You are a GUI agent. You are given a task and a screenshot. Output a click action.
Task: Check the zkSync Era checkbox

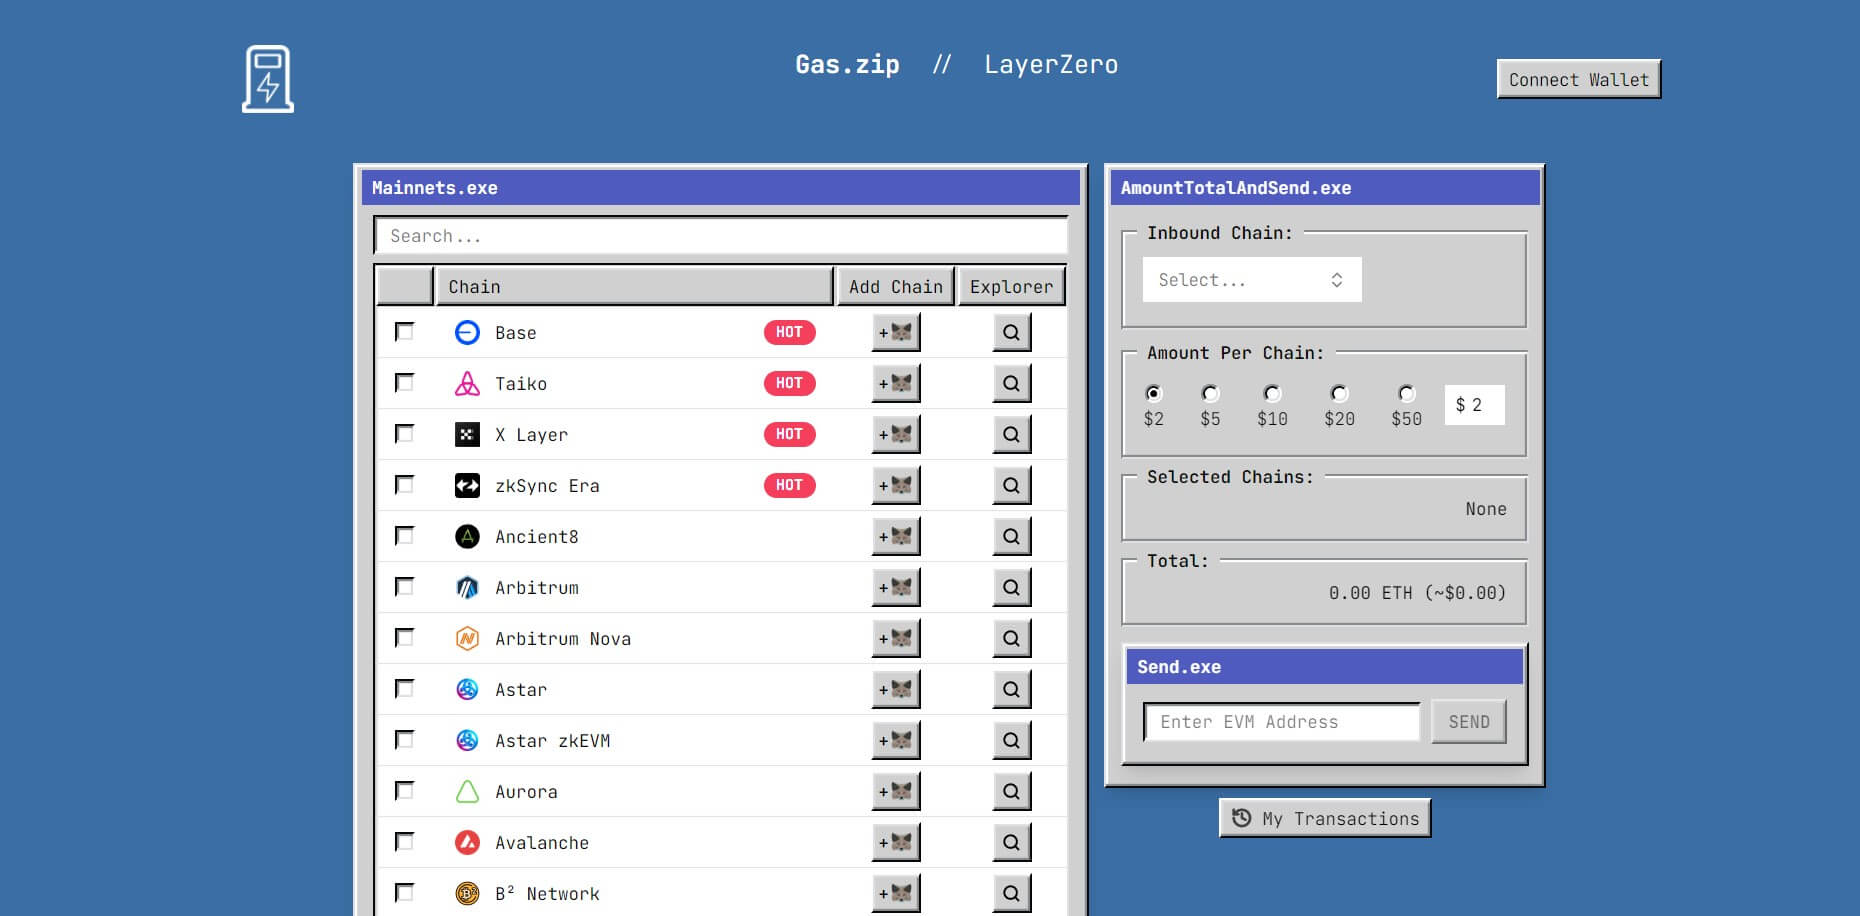click(x=404, y=484)
